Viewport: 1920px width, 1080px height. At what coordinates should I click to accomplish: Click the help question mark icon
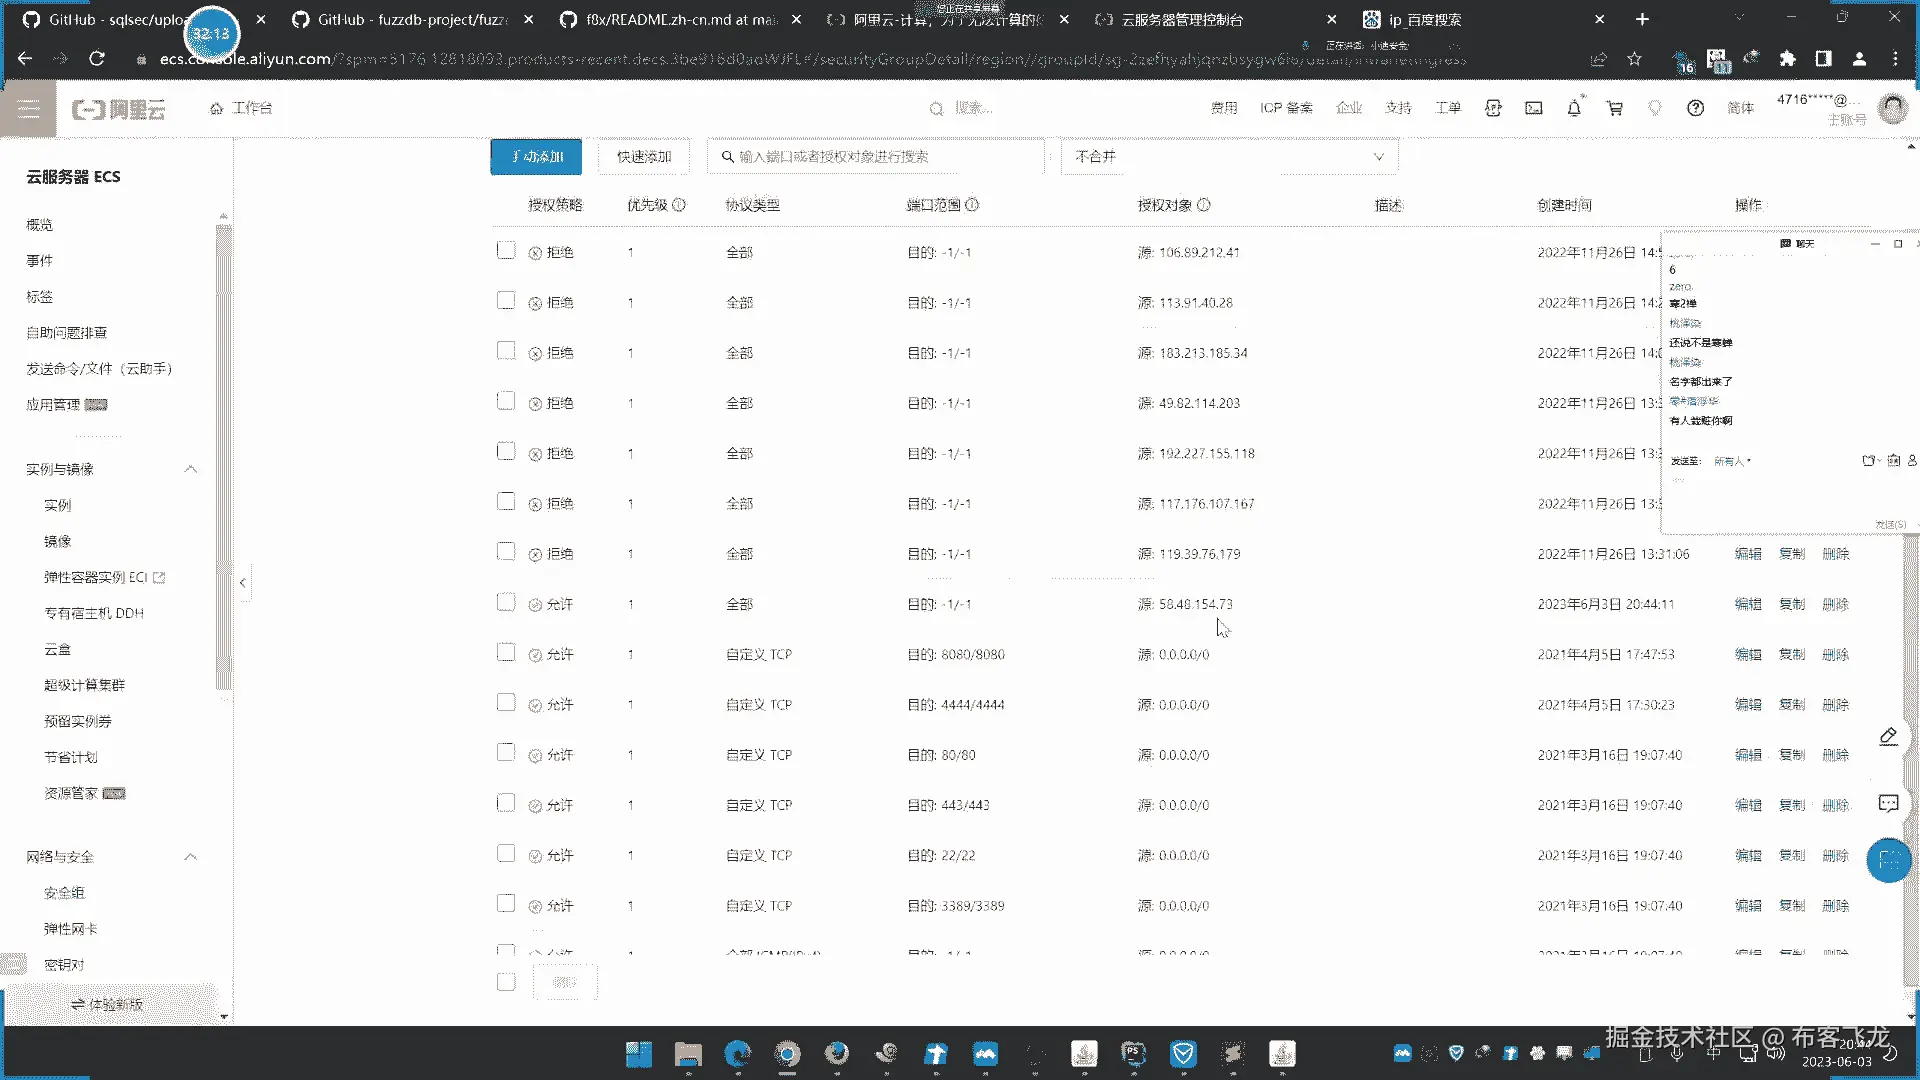pyautogui.click(x=1695, y=108)
